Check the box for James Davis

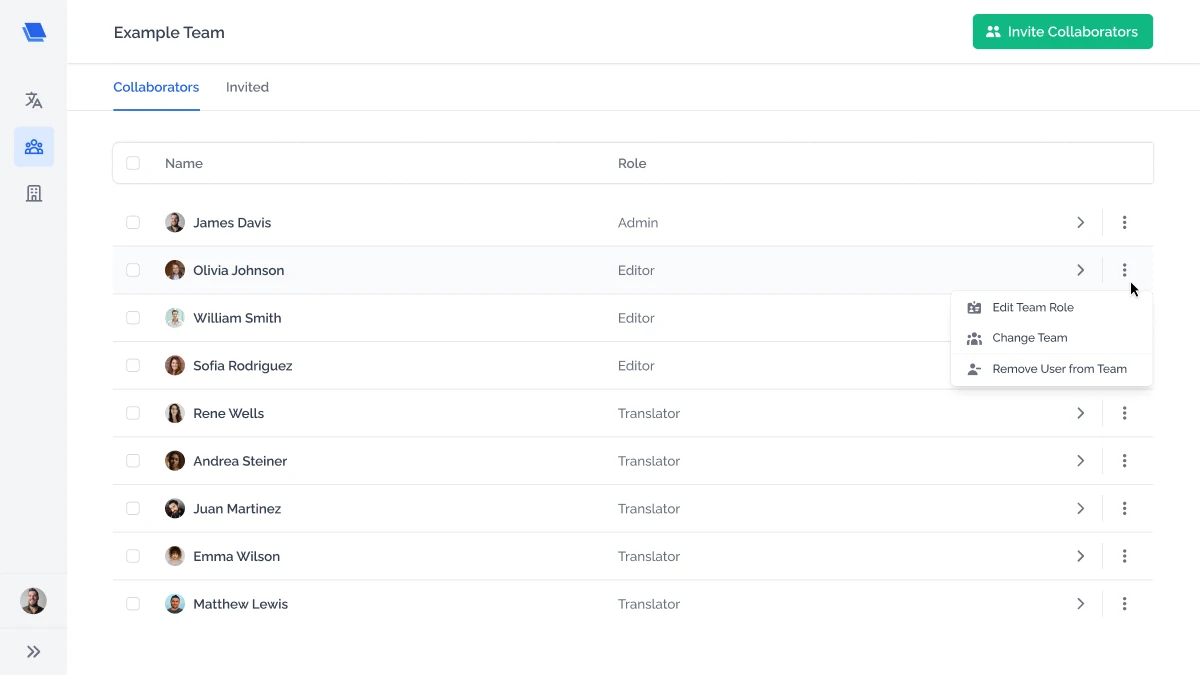[x=133, y=223]
